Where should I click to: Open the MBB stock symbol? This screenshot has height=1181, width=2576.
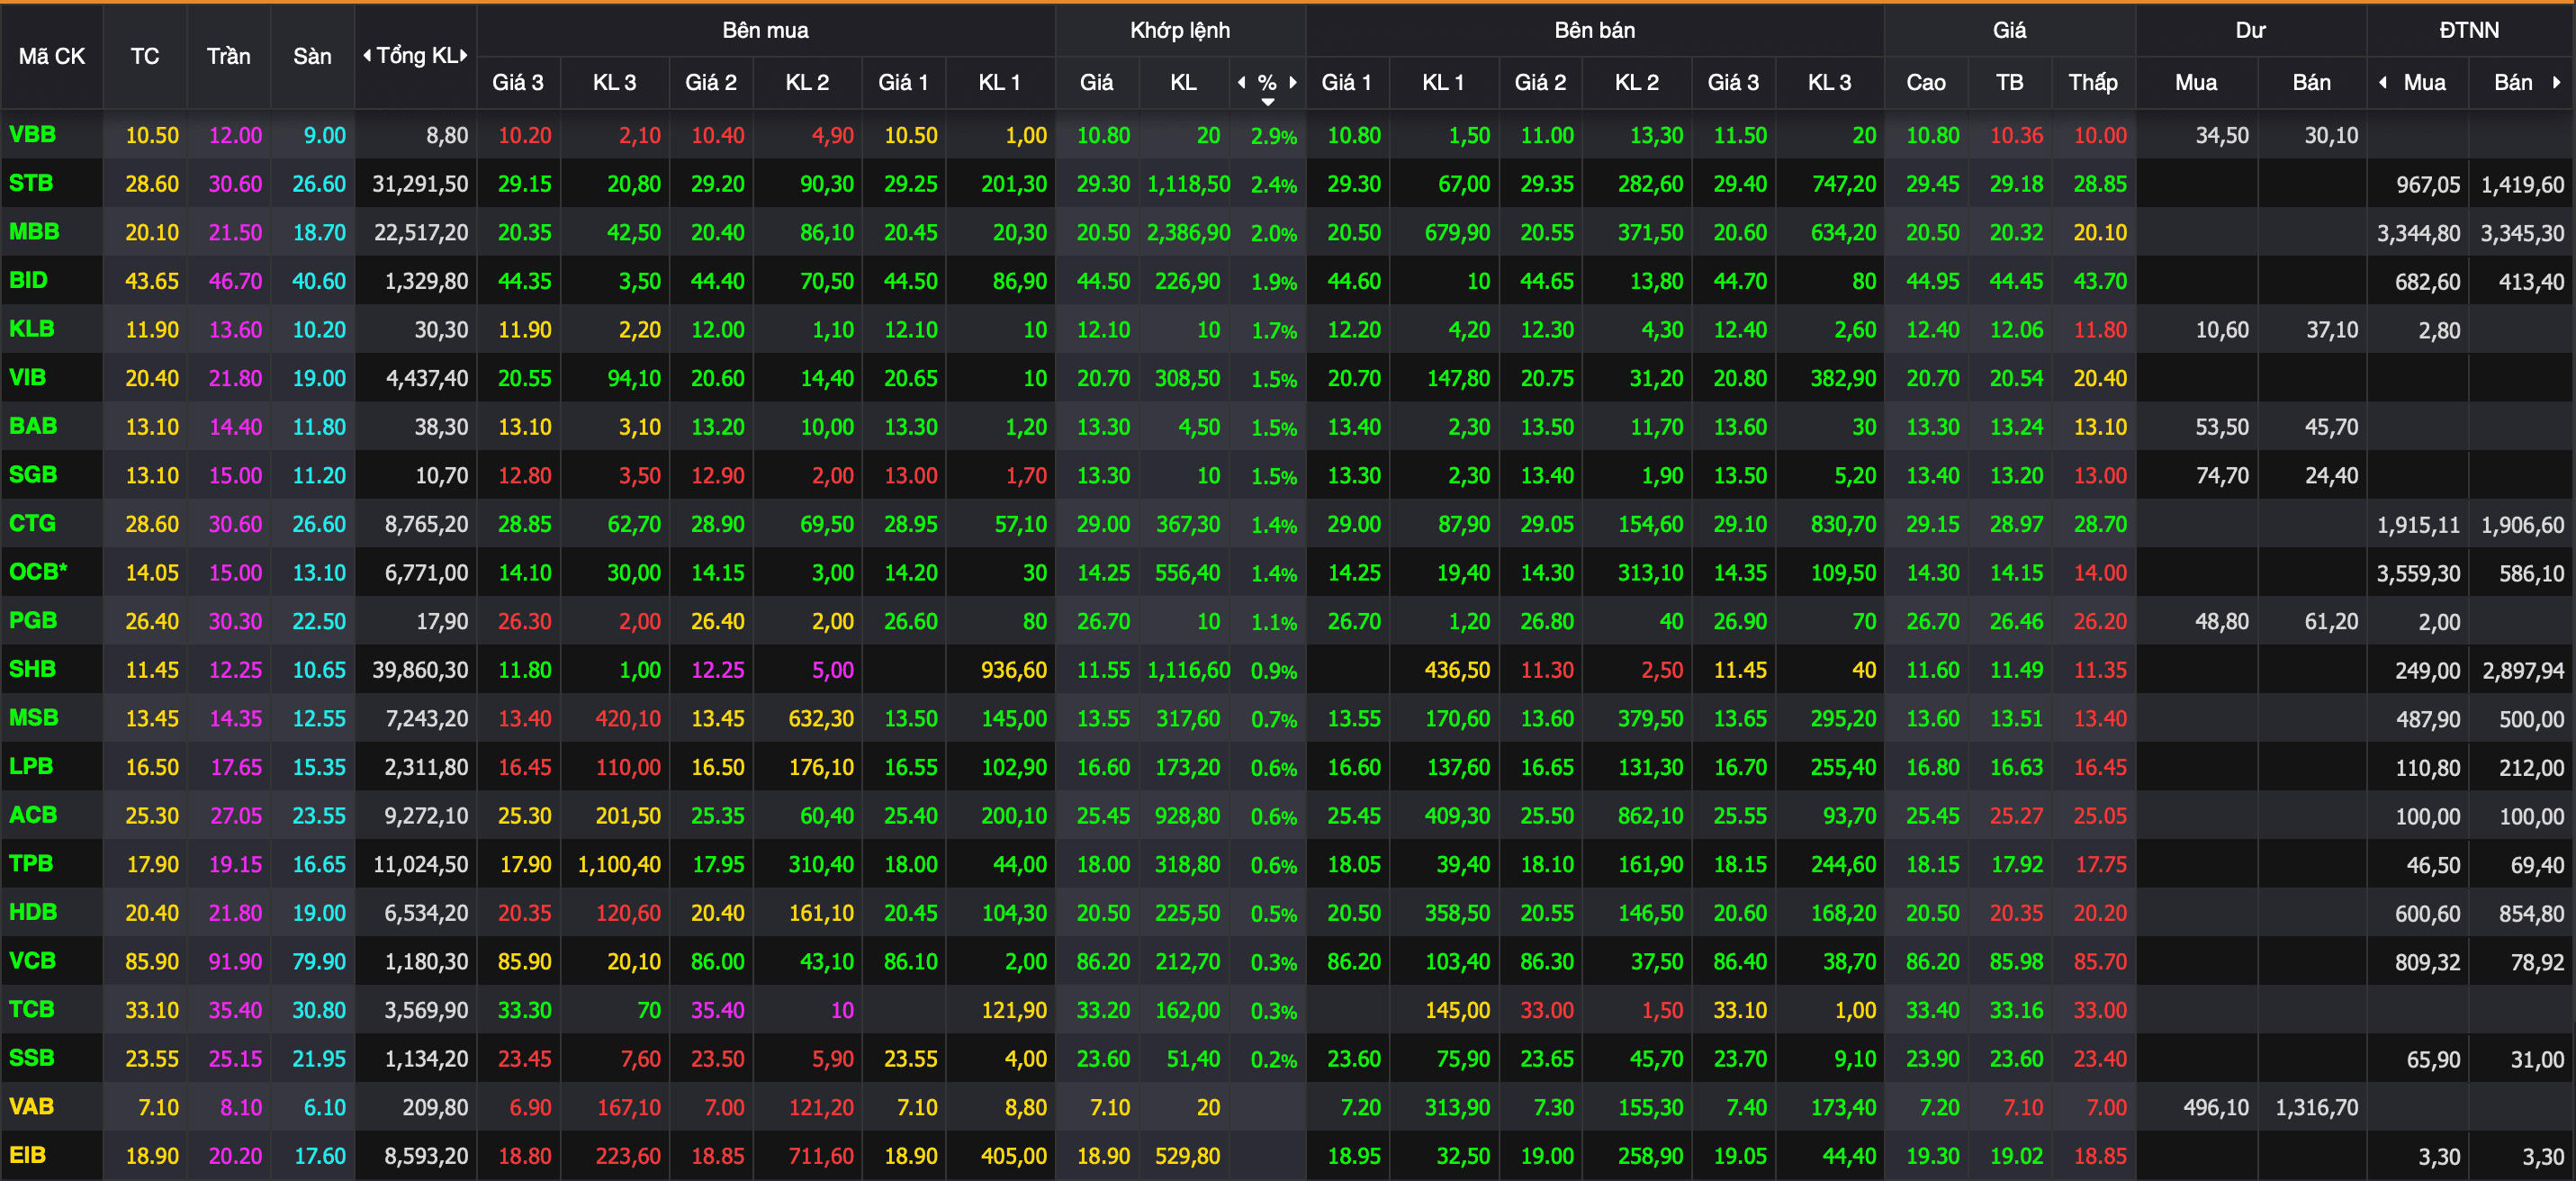[34, 231]
